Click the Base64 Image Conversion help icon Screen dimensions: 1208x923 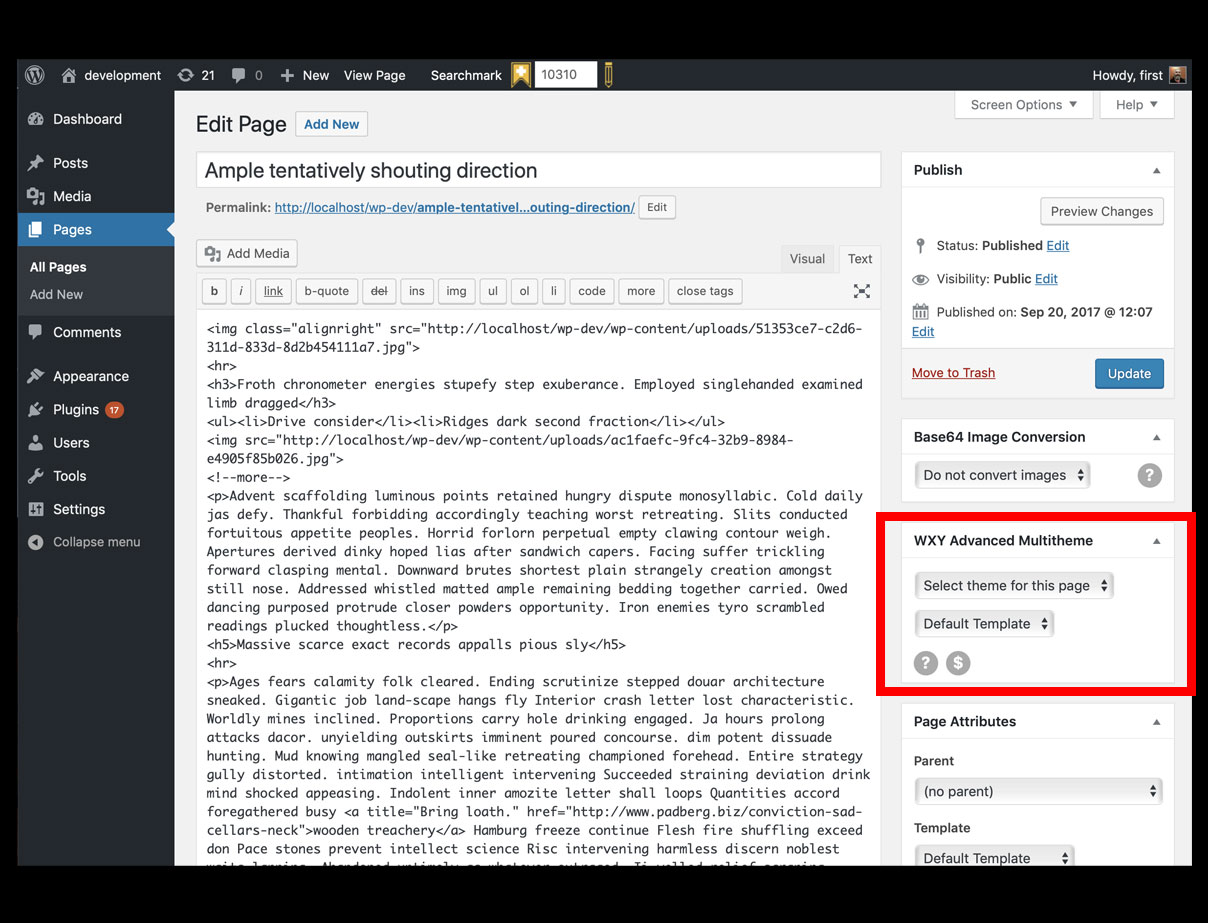click(x=1150, y=475)
